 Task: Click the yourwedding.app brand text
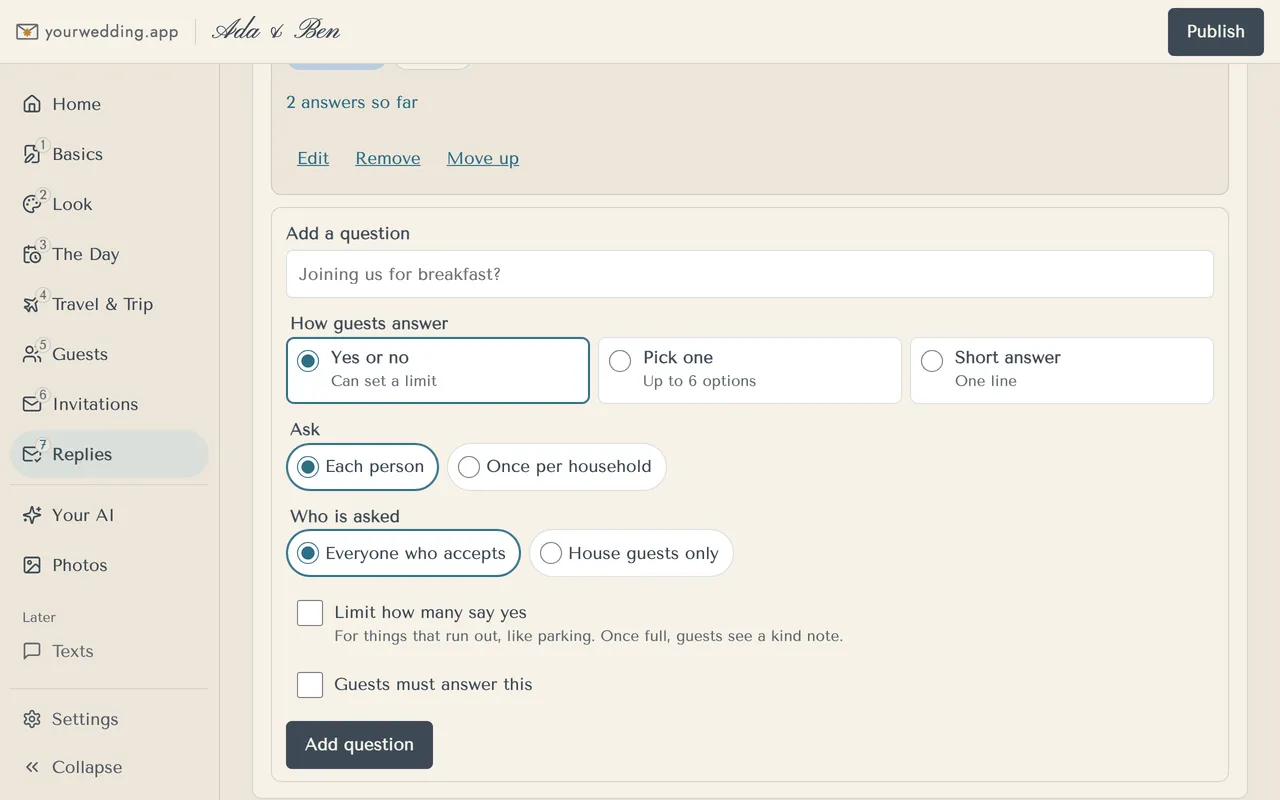coord(111,32)
